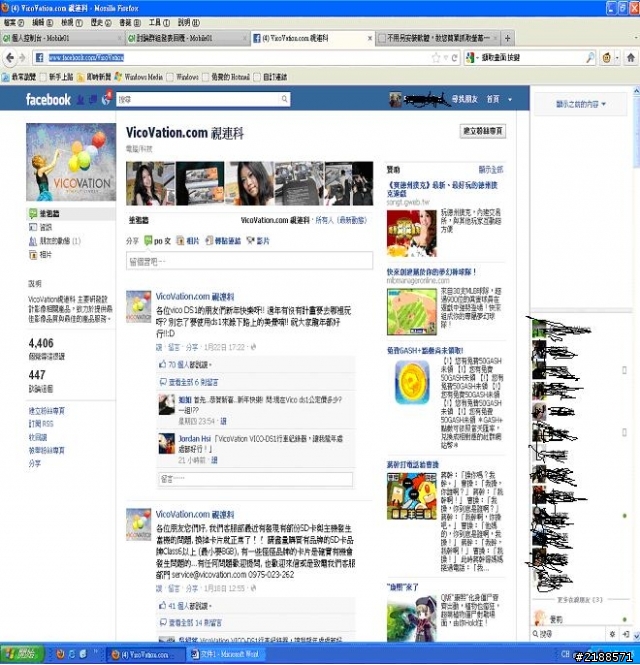This screenshot has height=665, width=640.
Task: Open the search engine selector dropdown
Action: [x=472, y=58]
